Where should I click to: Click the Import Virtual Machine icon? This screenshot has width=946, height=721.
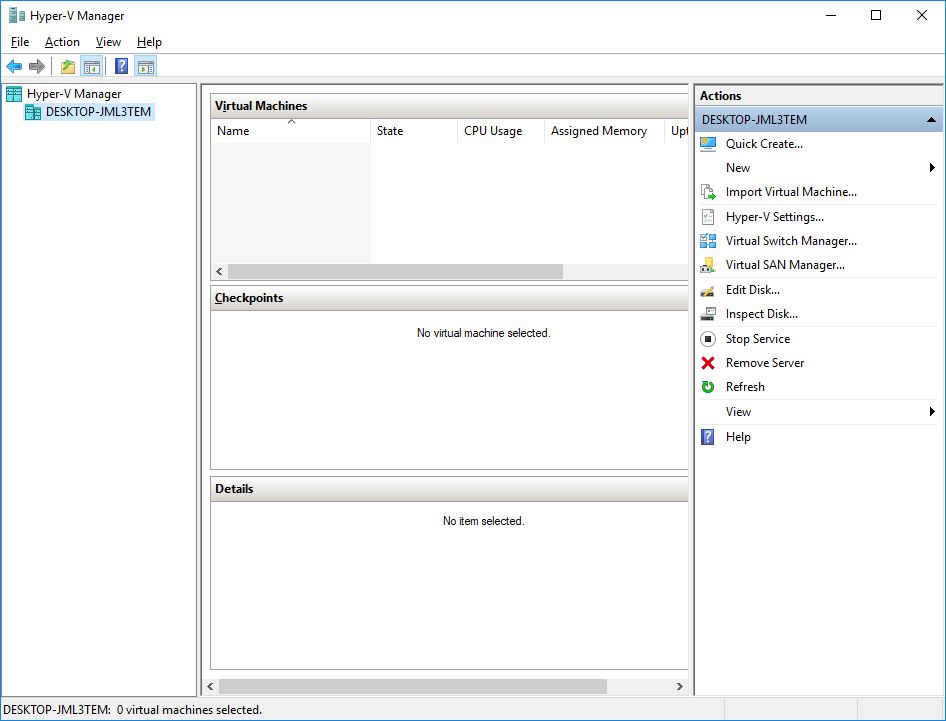pos(708,192)
